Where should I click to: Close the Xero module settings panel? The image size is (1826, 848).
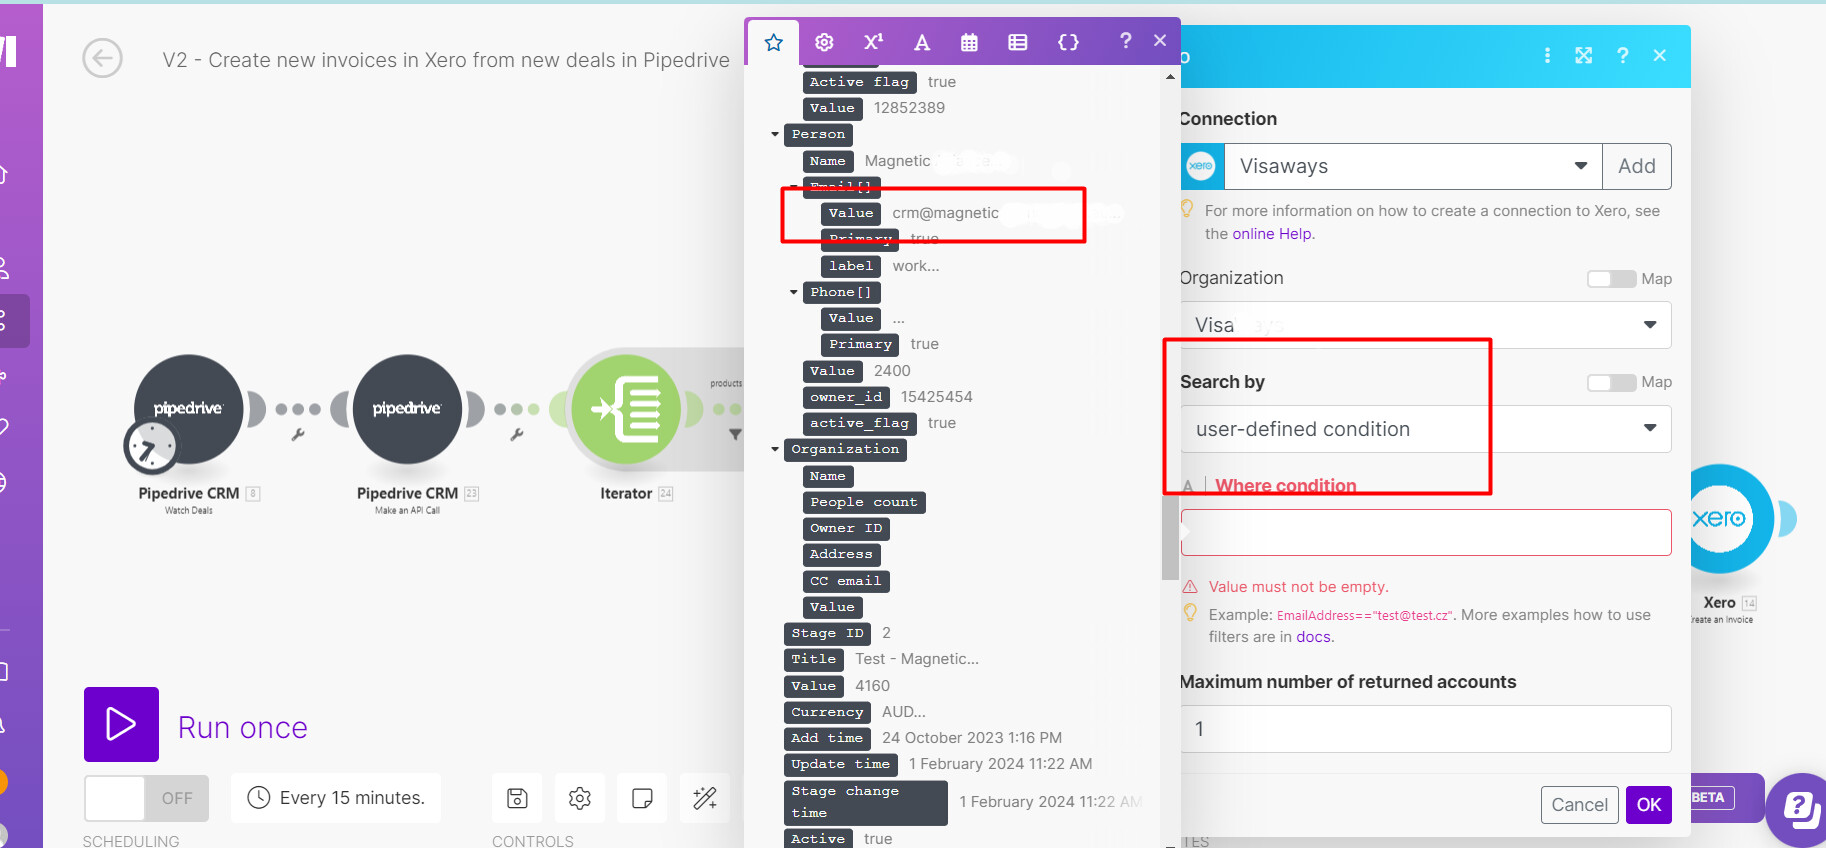point(1660,56)
